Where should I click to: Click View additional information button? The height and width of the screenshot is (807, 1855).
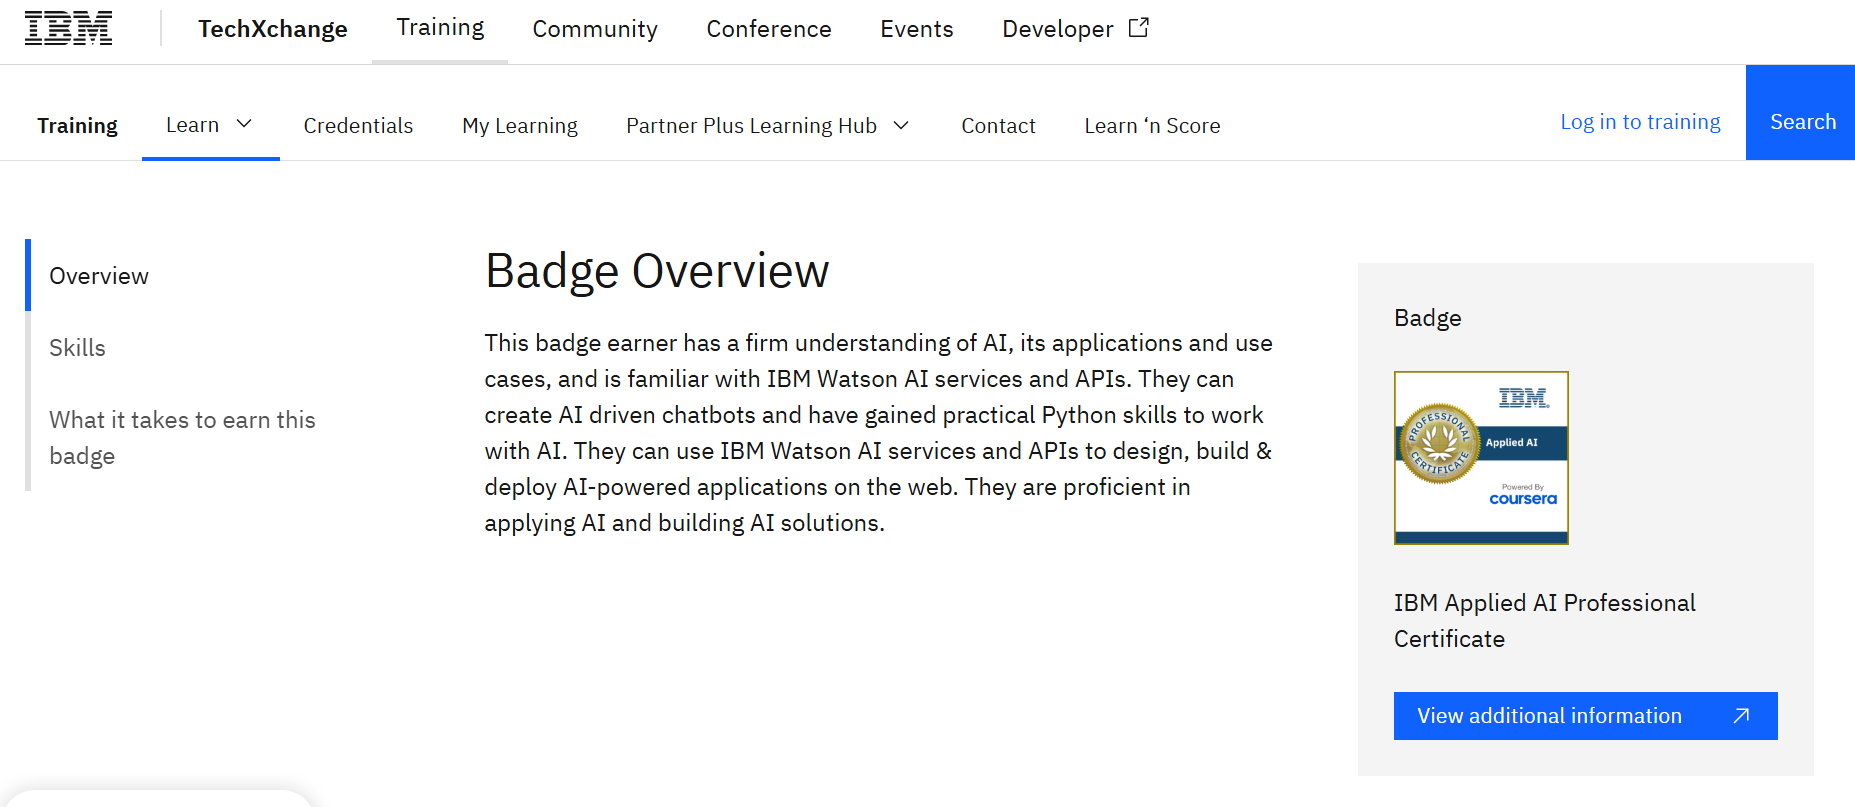pos(1585,716)
